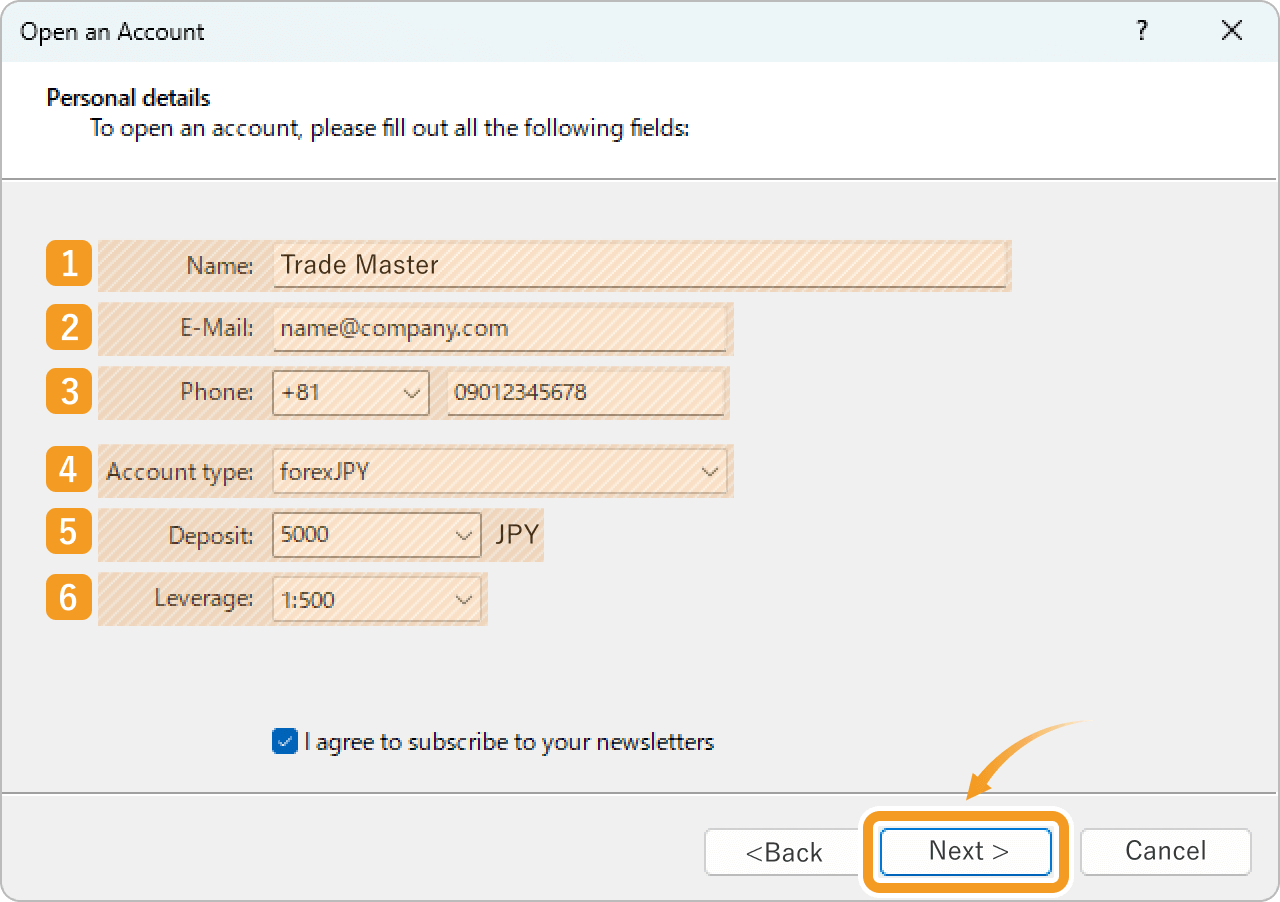Click into the Name text field
Image resolution: width=1280 pixels, height=902 pixels.
(x=640, y=265)
